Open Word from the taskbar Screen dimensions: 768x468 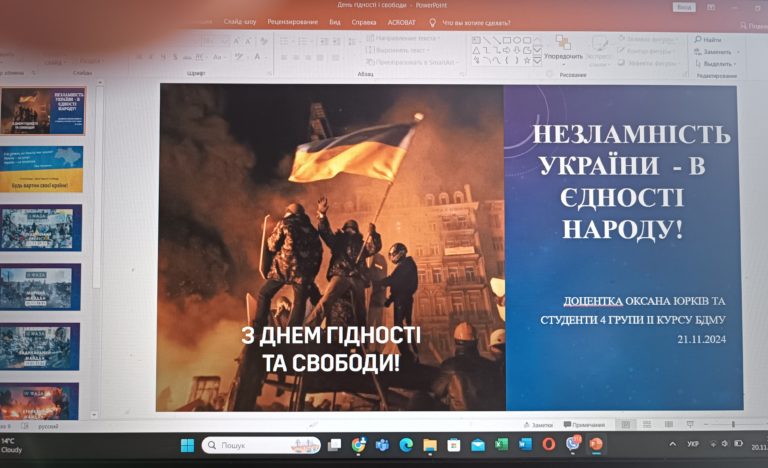525,445
